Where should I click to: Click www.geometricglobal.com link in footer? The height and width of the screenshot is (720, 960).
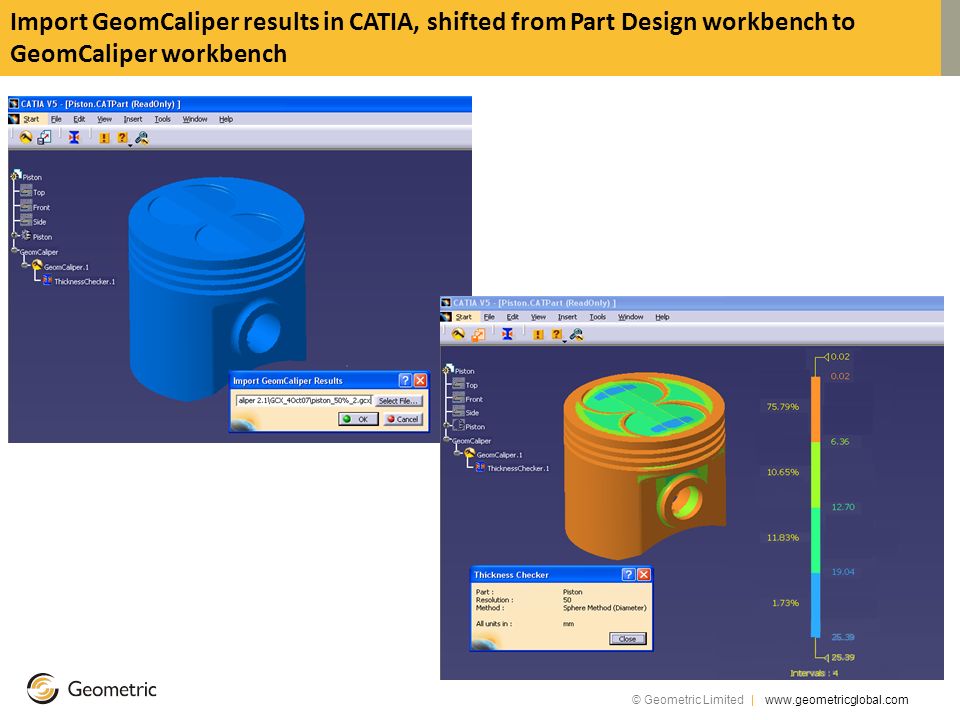[x=836, y=700]
